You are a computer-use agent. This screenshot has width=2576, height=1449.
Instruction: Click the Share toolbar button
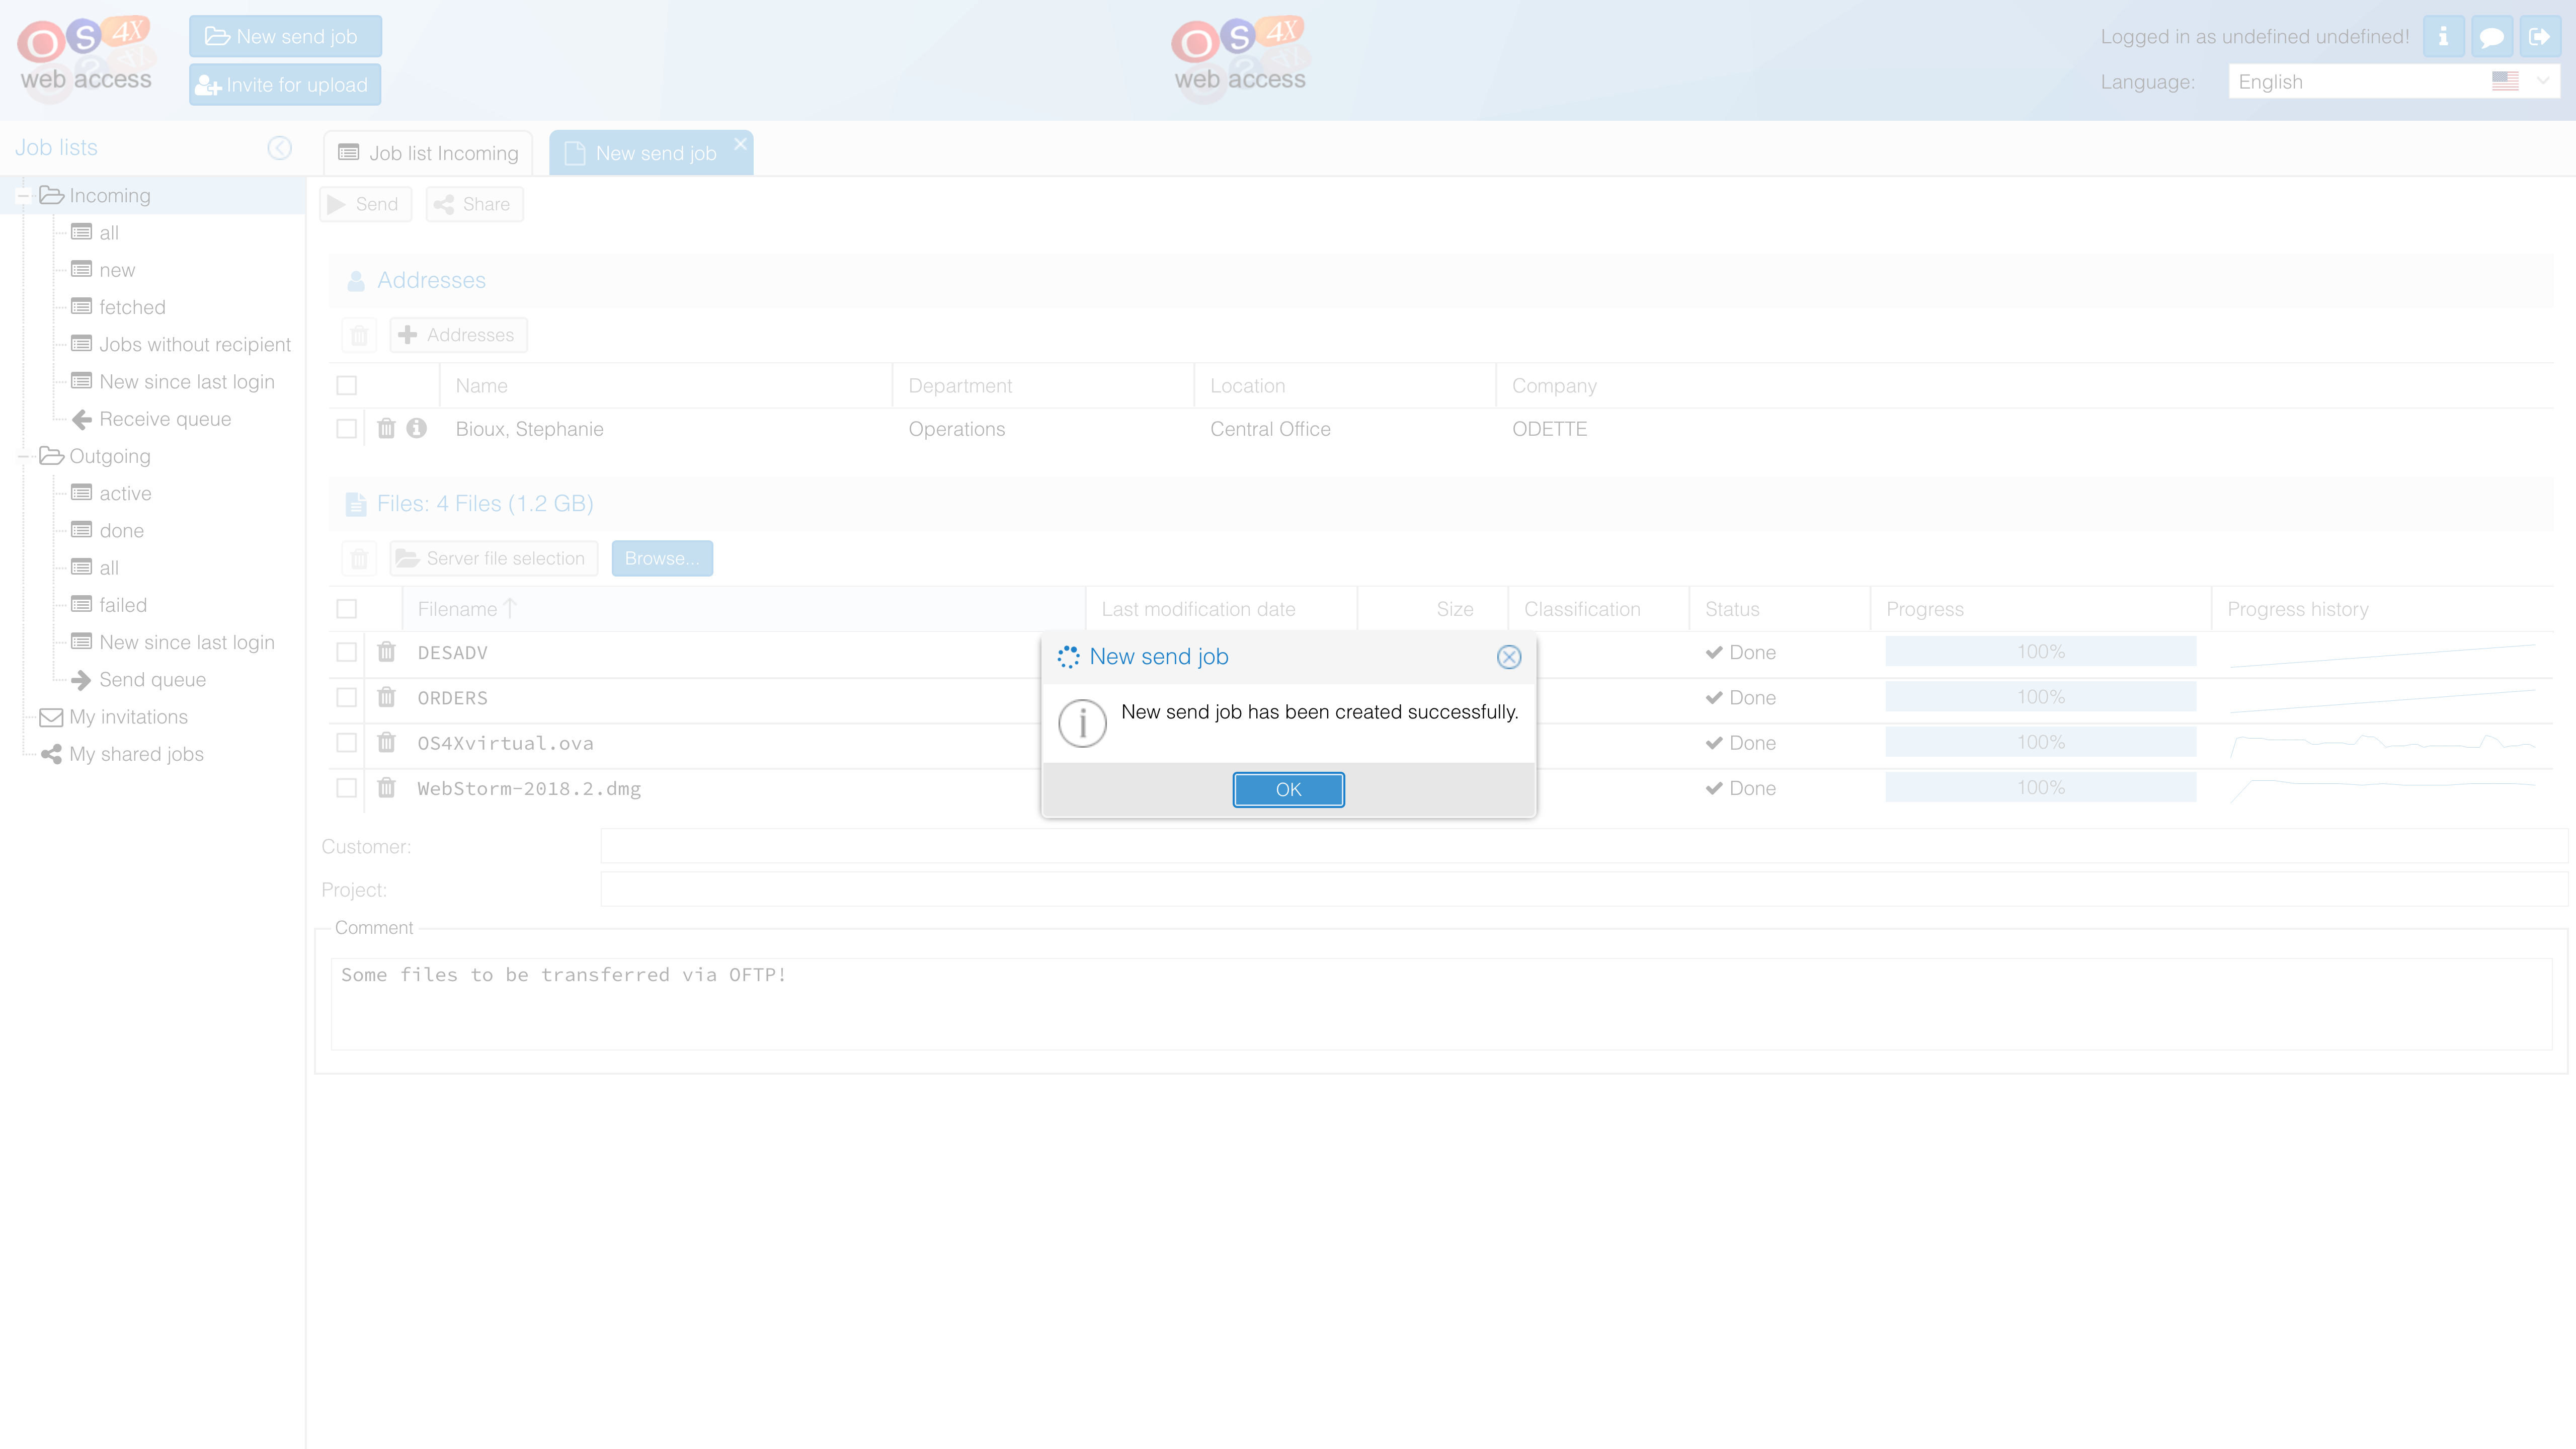[474, 204]
